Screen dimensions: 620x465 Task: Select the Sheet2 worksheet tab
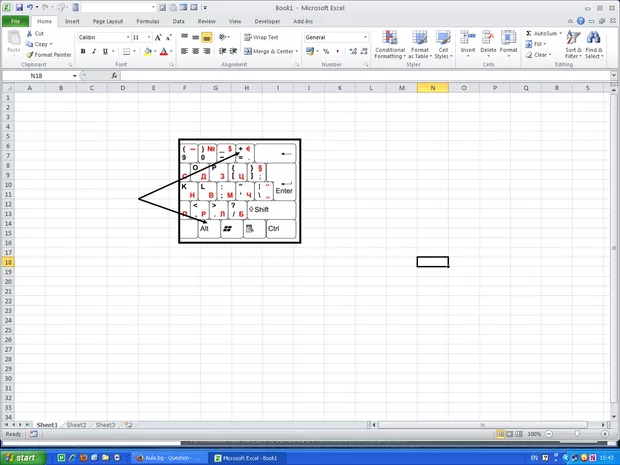coord(76,425)
